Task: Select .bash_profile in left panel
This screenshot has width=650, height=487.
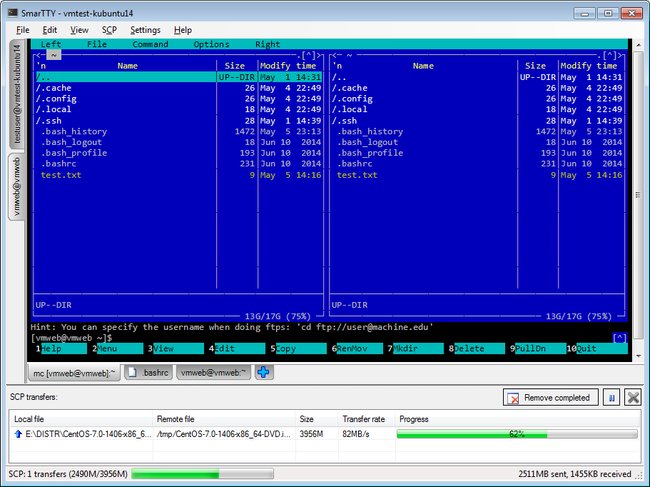Action: pos(178,153)
